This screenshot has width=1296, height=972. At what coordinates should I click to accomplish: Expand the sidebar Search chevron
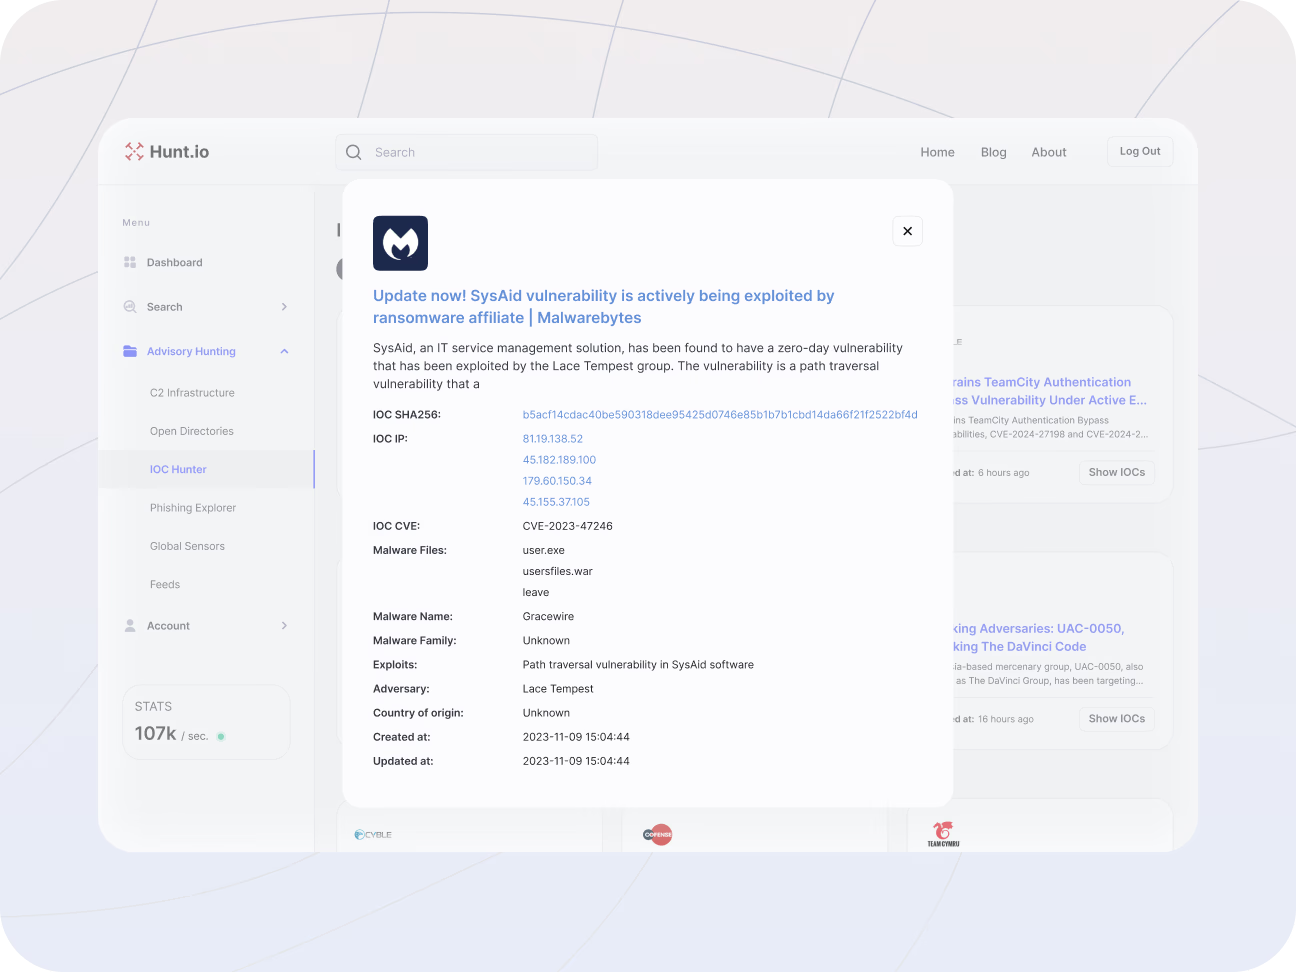[x=284, y=307]
